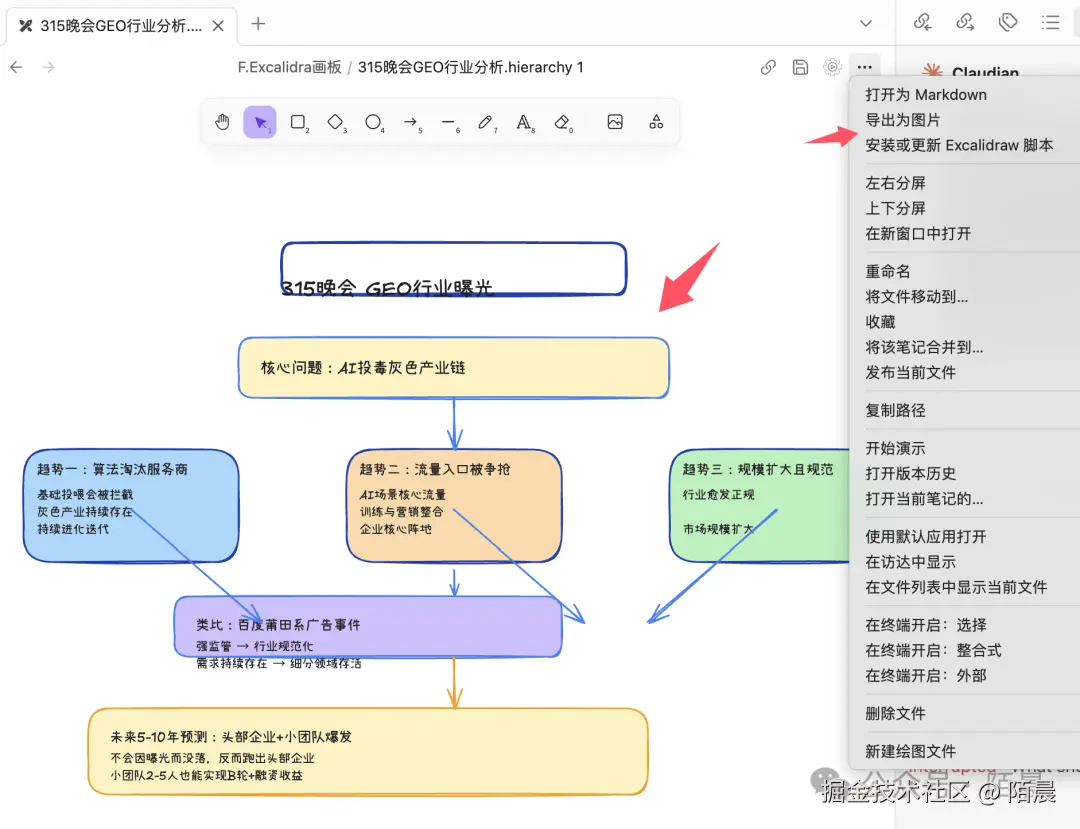Select the Rectangle shape tool
This screenshot has height=829, width=1080.
(x=298, y=122)
